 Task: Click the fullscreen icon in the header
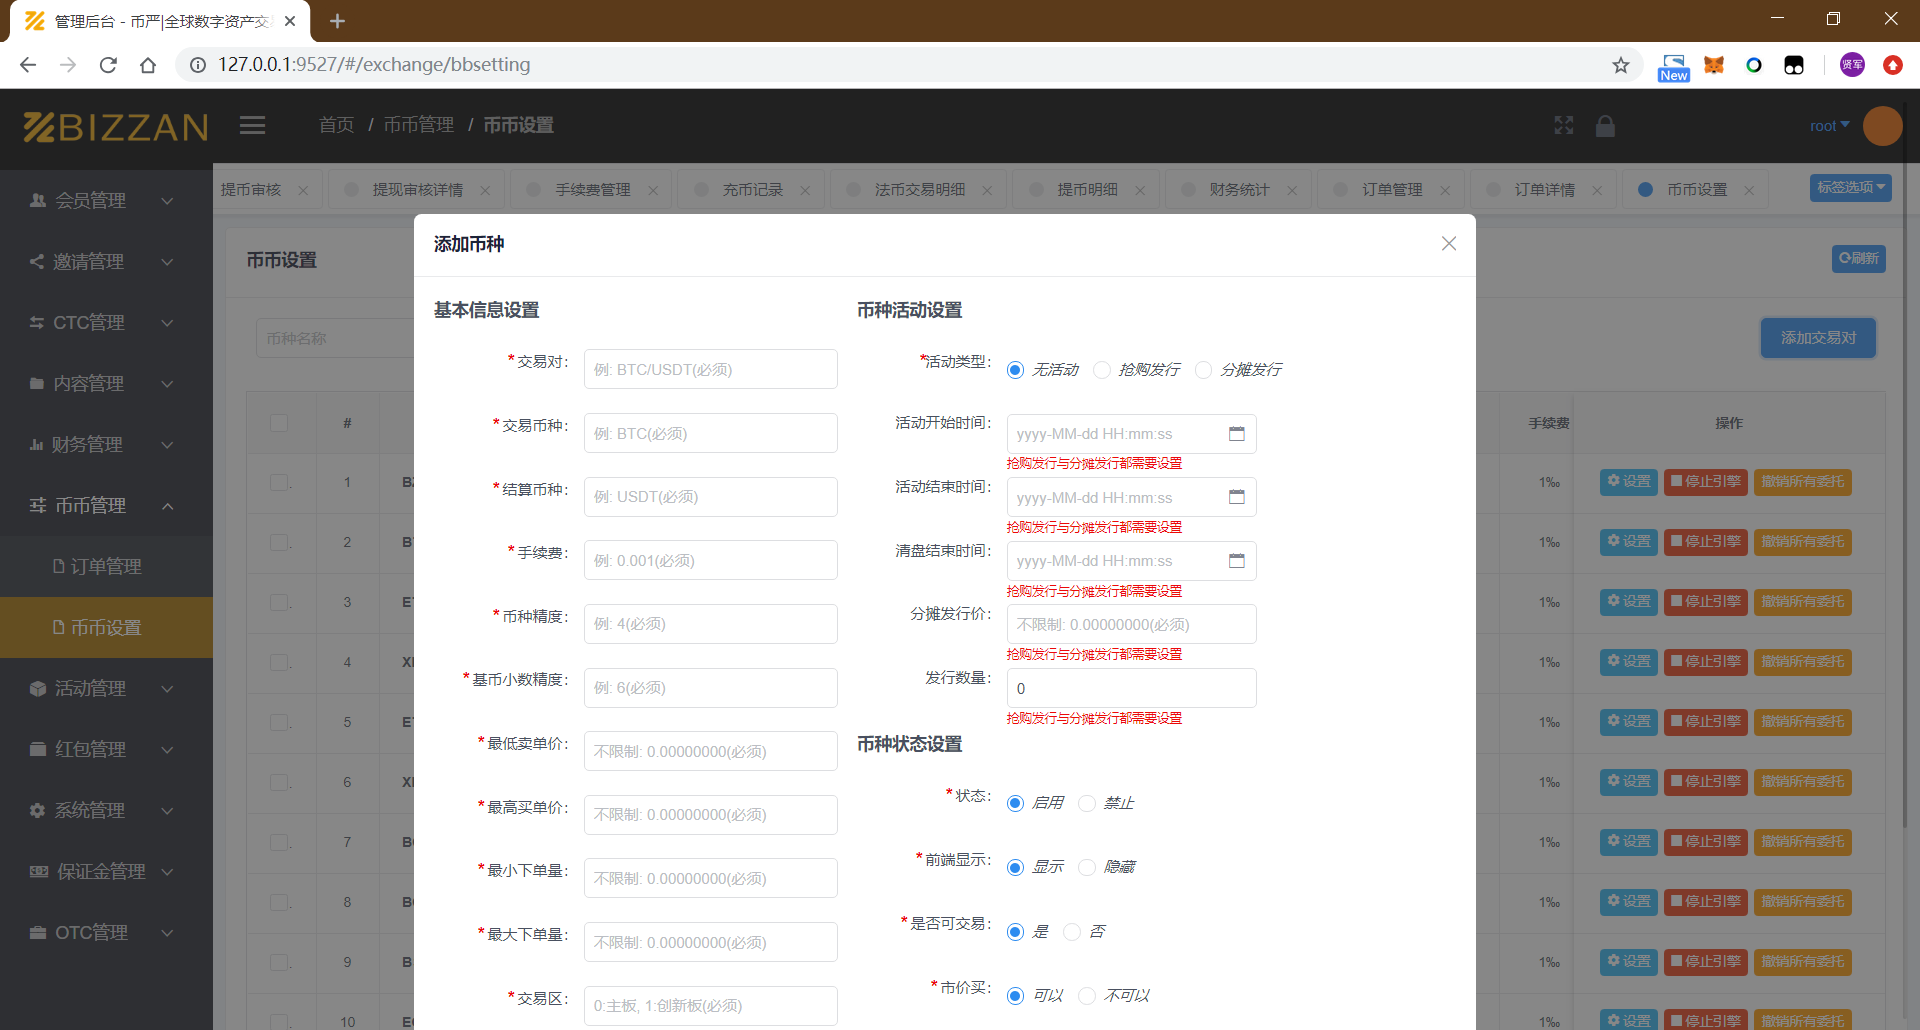point(1563,125)
